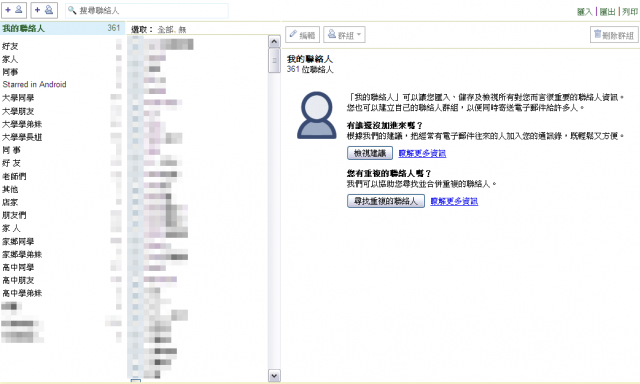The width and height of the screenshot is (640, 384).
Task: Open the 大學學弟妹 group
Action: pyautogui.click(x=22, y=124)
